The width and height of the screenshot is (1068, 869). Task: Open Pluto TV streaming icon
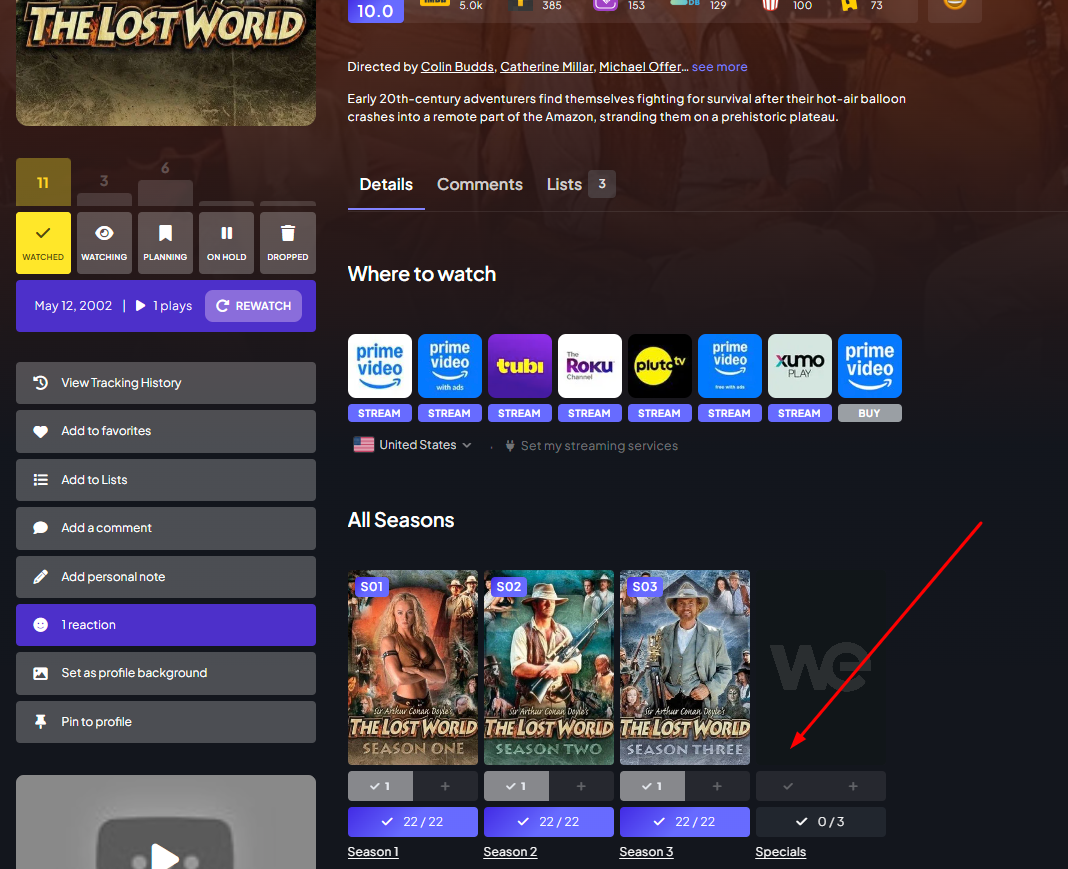pyautogui.click(x=659, y=366)
